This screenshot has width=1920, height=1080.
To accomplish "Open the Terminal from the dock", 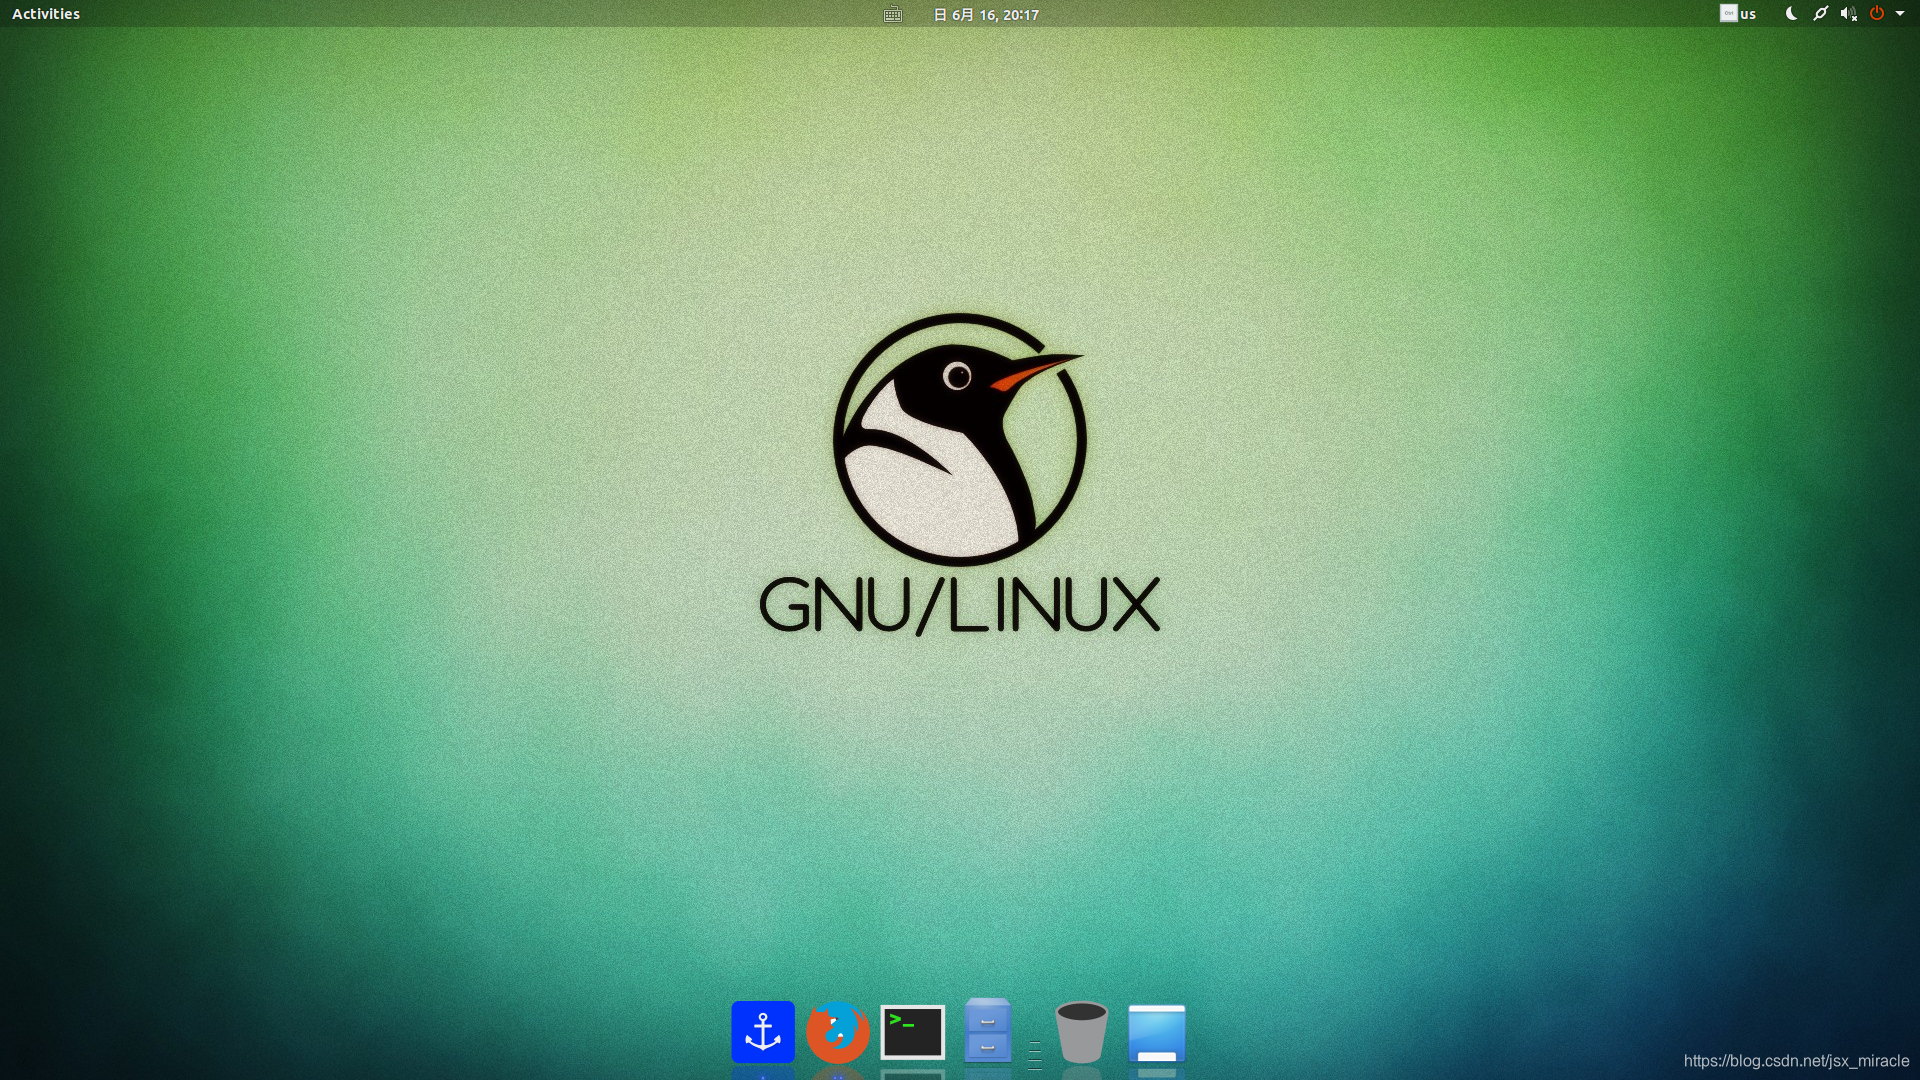I will [x=912, y=1032].
